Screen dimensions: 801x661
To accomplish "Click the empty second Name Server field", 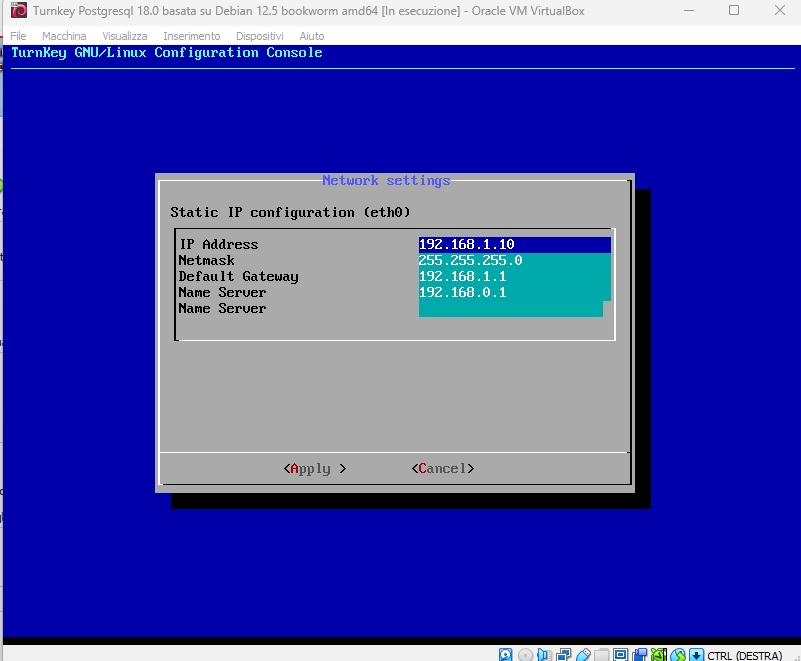I will (x=510, y=309).
